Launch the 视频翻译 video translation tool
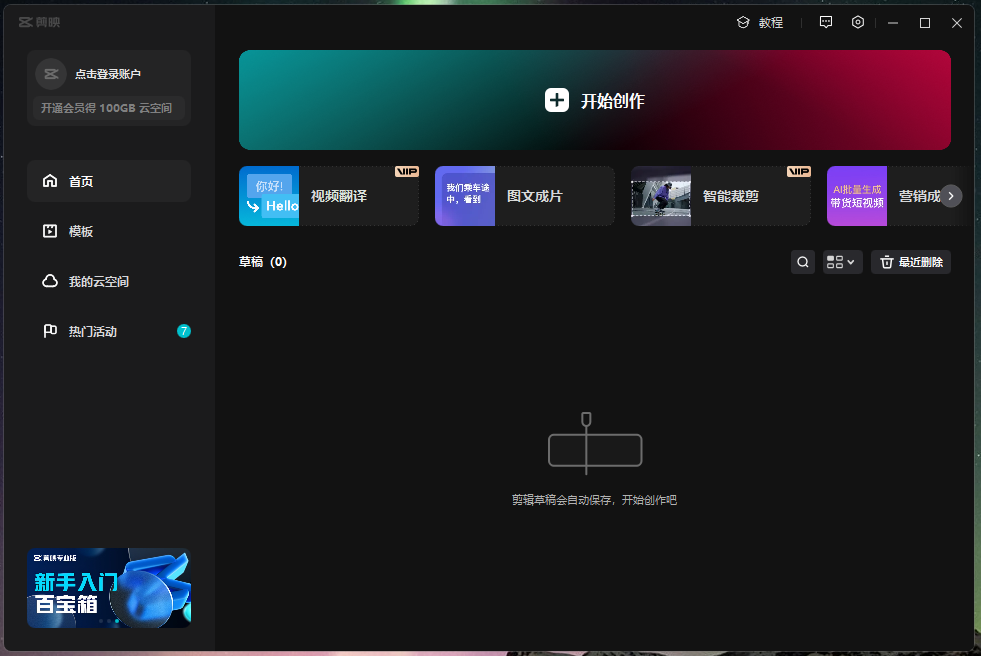 point(328,196)
